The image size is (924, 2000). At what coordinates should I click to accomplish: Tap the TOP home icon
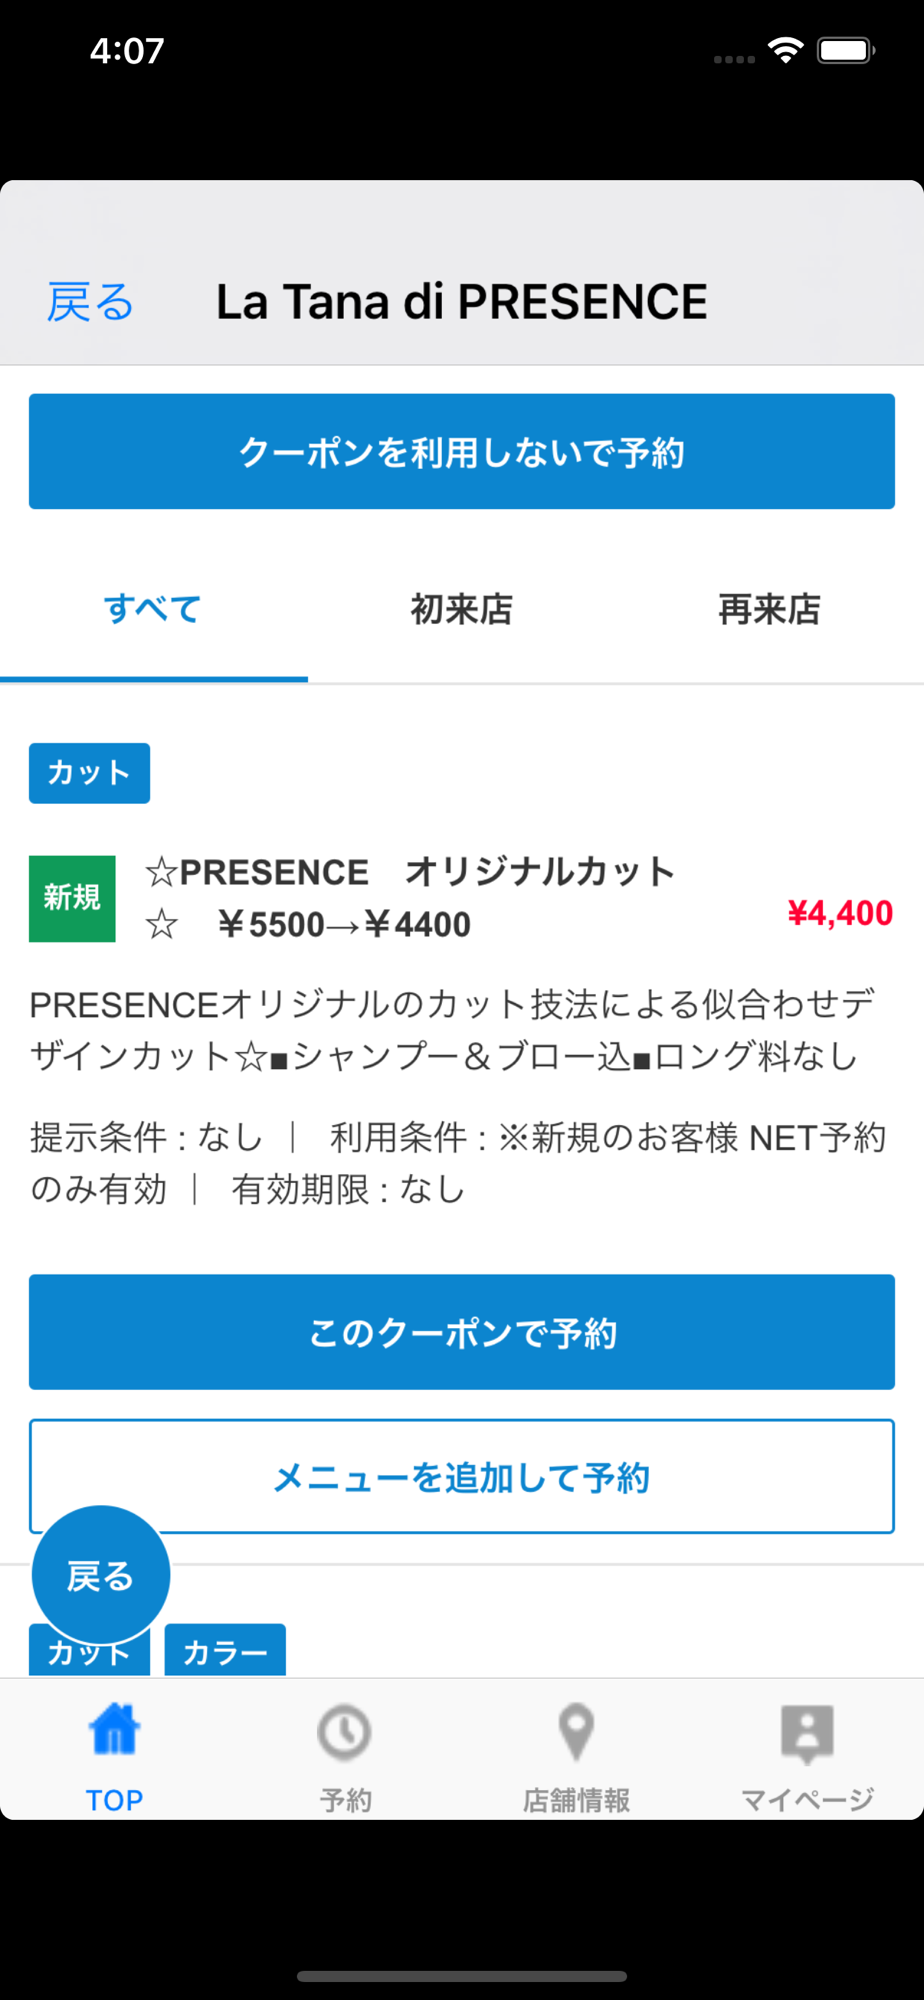click(x=114, y=1731)
